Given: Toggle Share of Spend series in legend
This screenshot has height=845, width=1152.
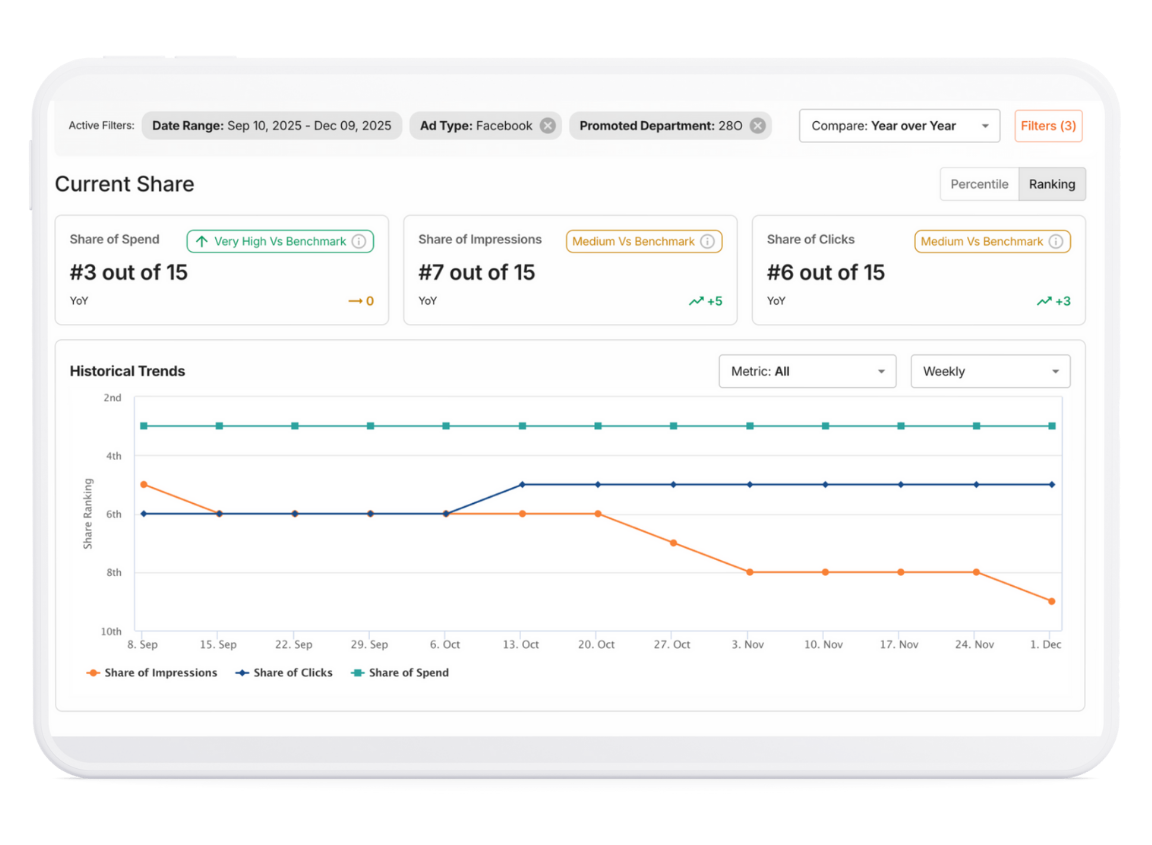Looking at the screenshot, I should coord(399,673).
